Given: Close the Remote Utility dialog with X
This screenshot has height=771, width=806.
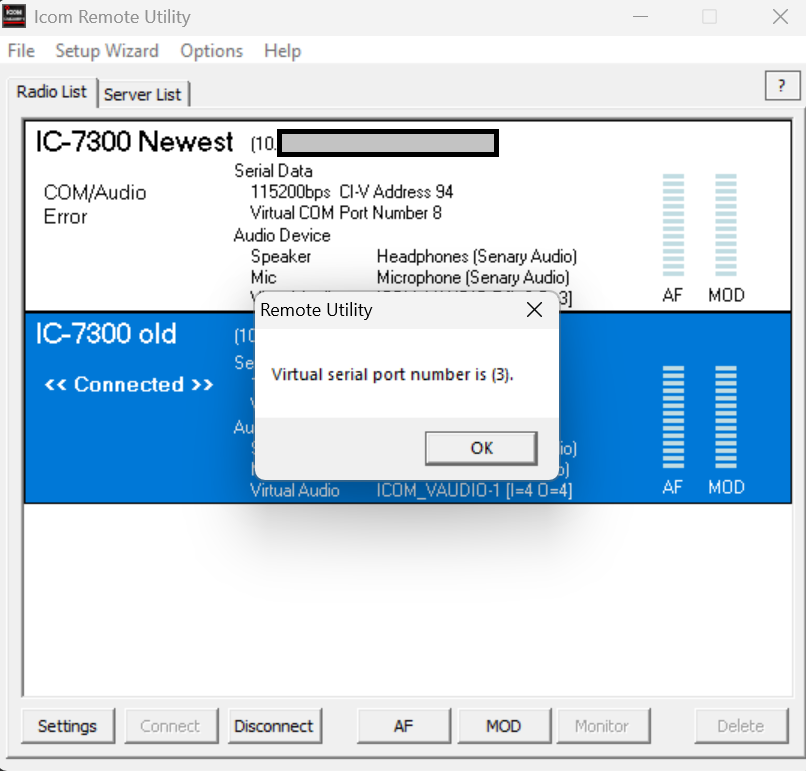Looking at the screenshot, I should coord(534,310).
